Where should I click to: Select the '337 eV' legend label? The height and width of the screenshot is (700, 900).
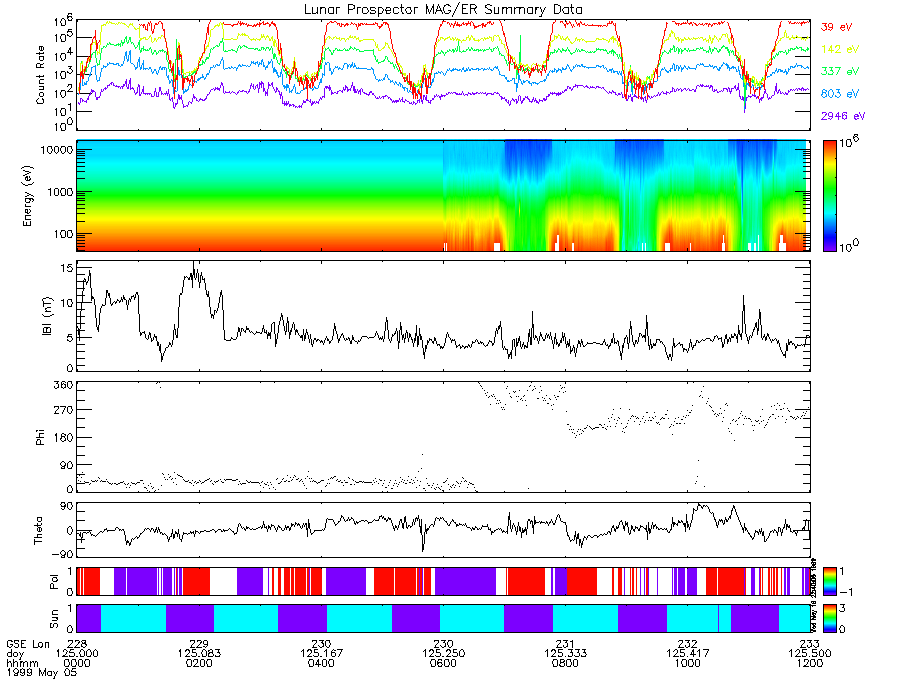coord(840,71)
